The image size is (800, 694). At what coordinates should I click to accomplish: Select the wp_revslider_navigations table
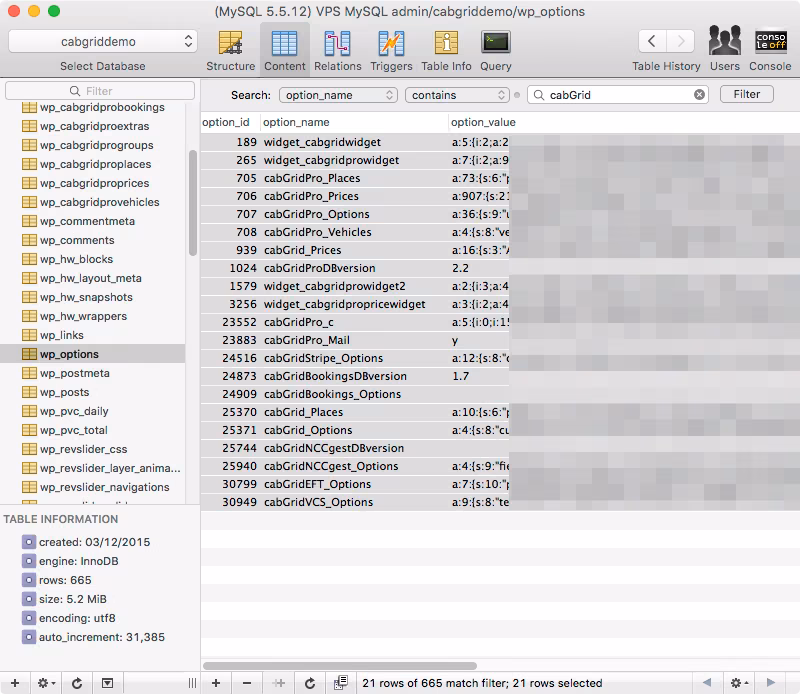click(92, 487)
